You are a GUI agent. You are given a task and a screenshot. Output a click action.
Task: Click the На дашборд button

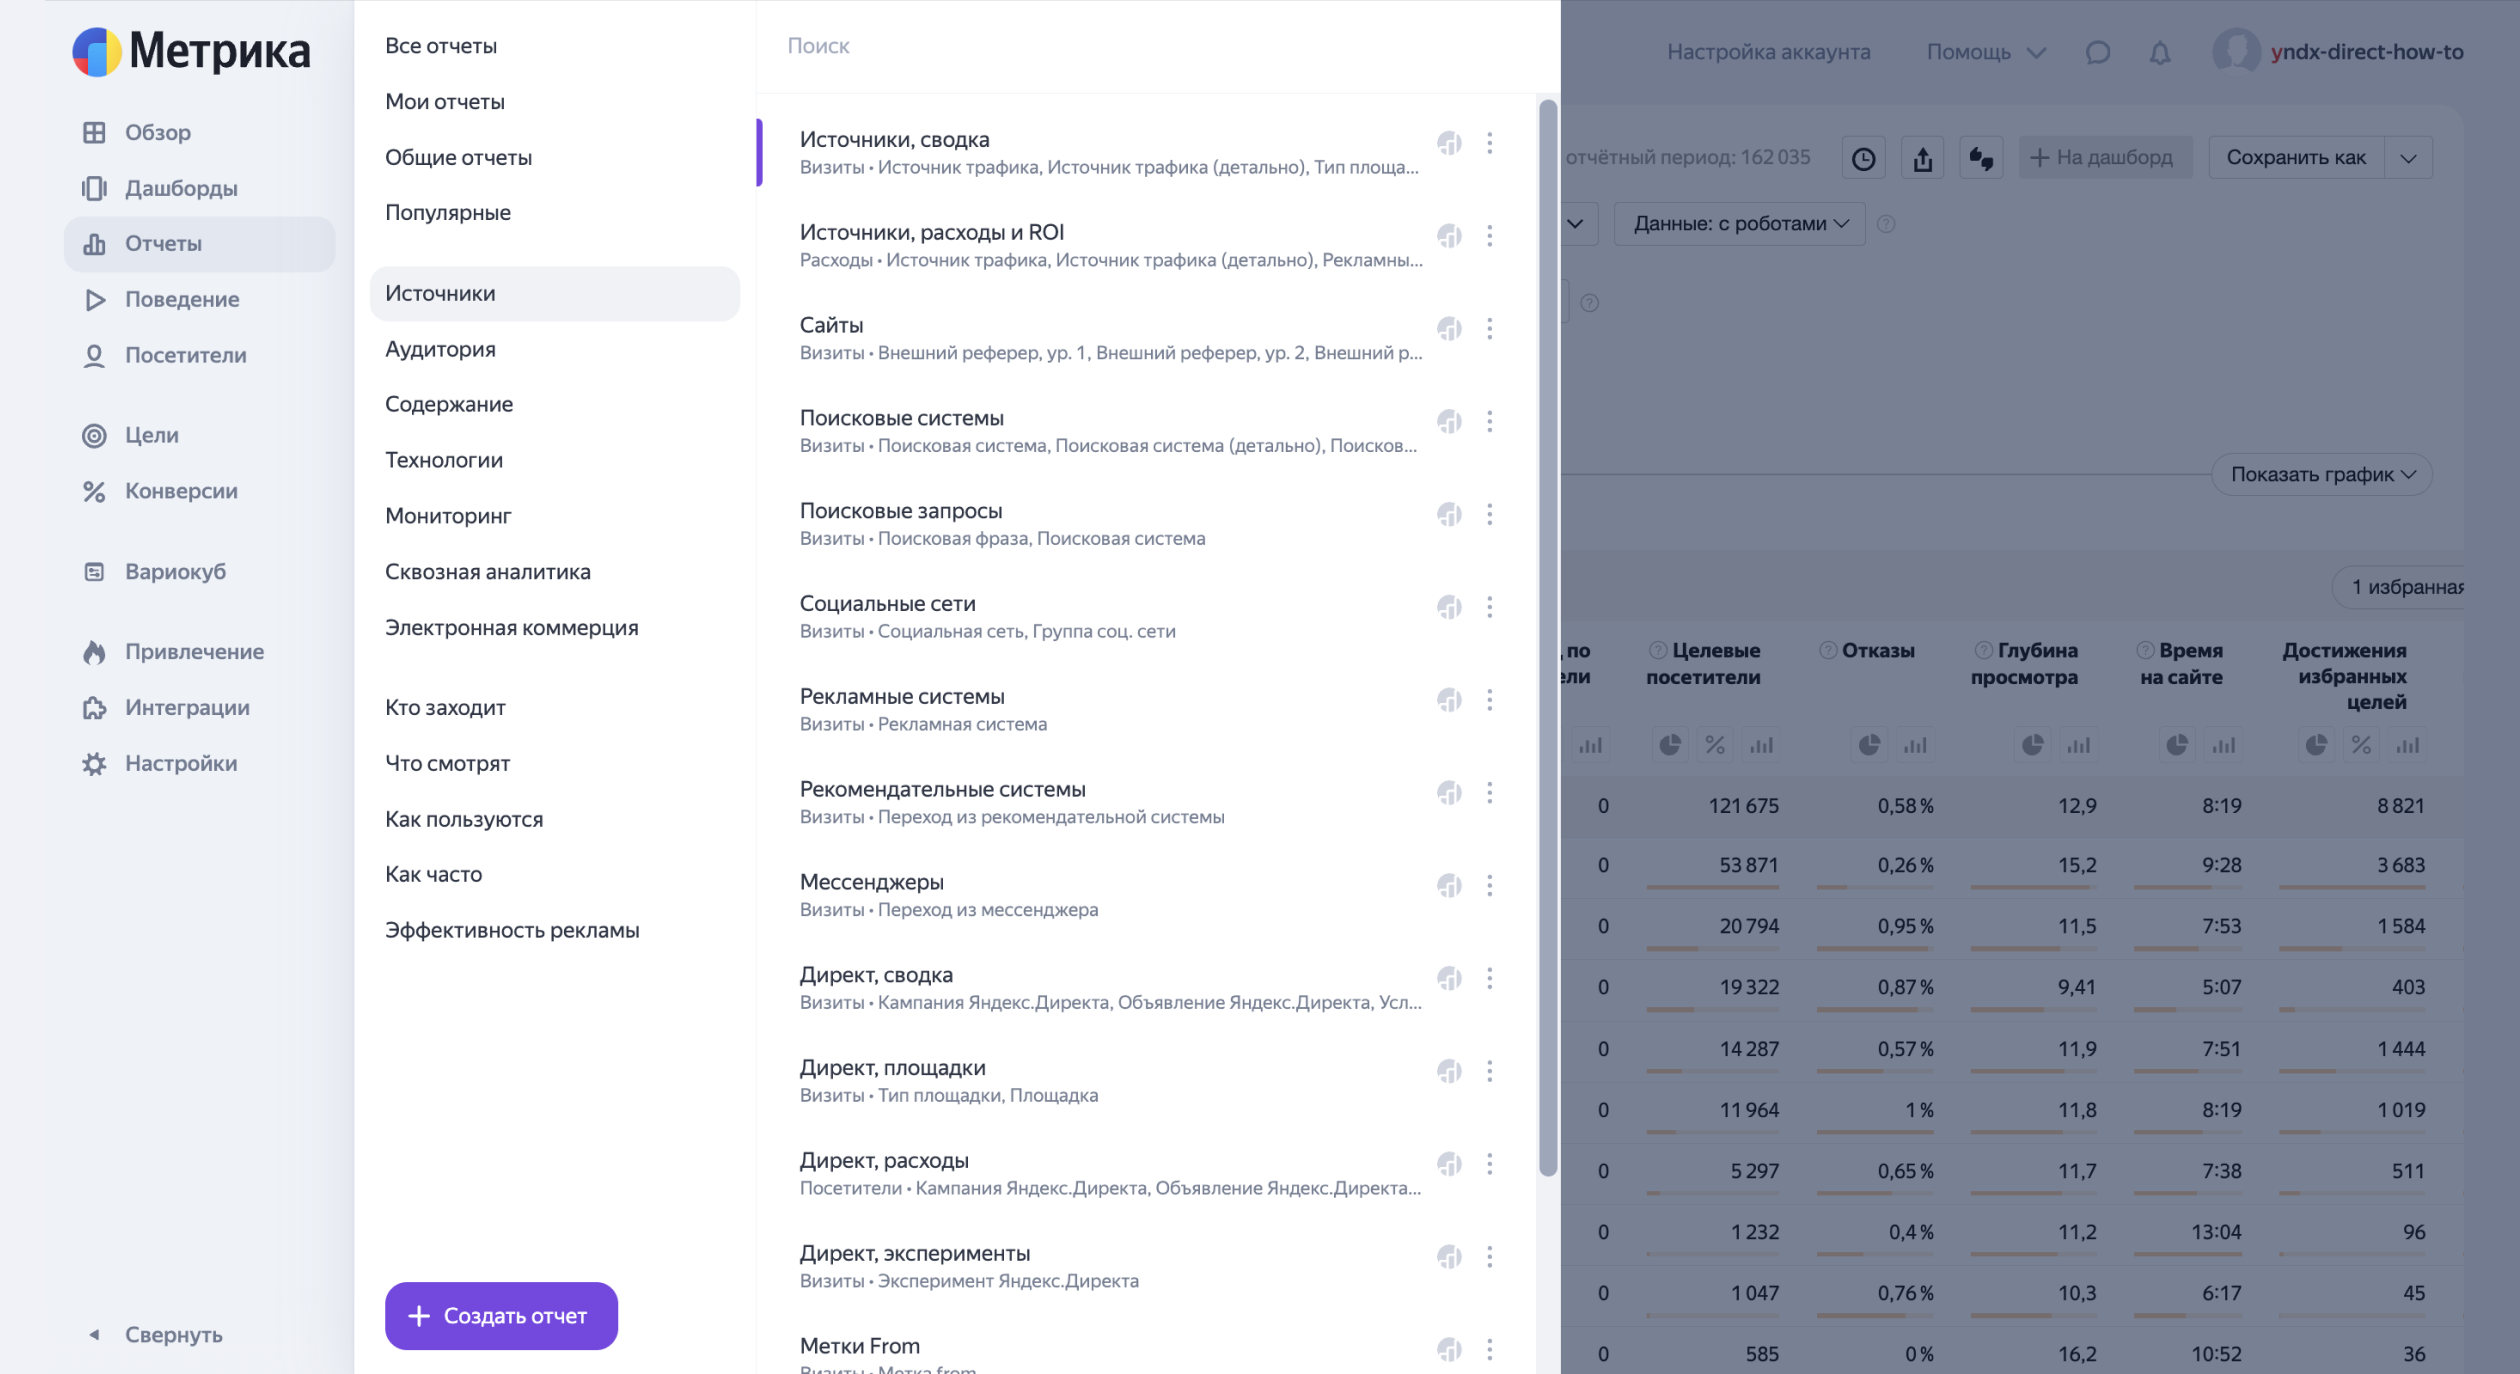click(2105, 158)
